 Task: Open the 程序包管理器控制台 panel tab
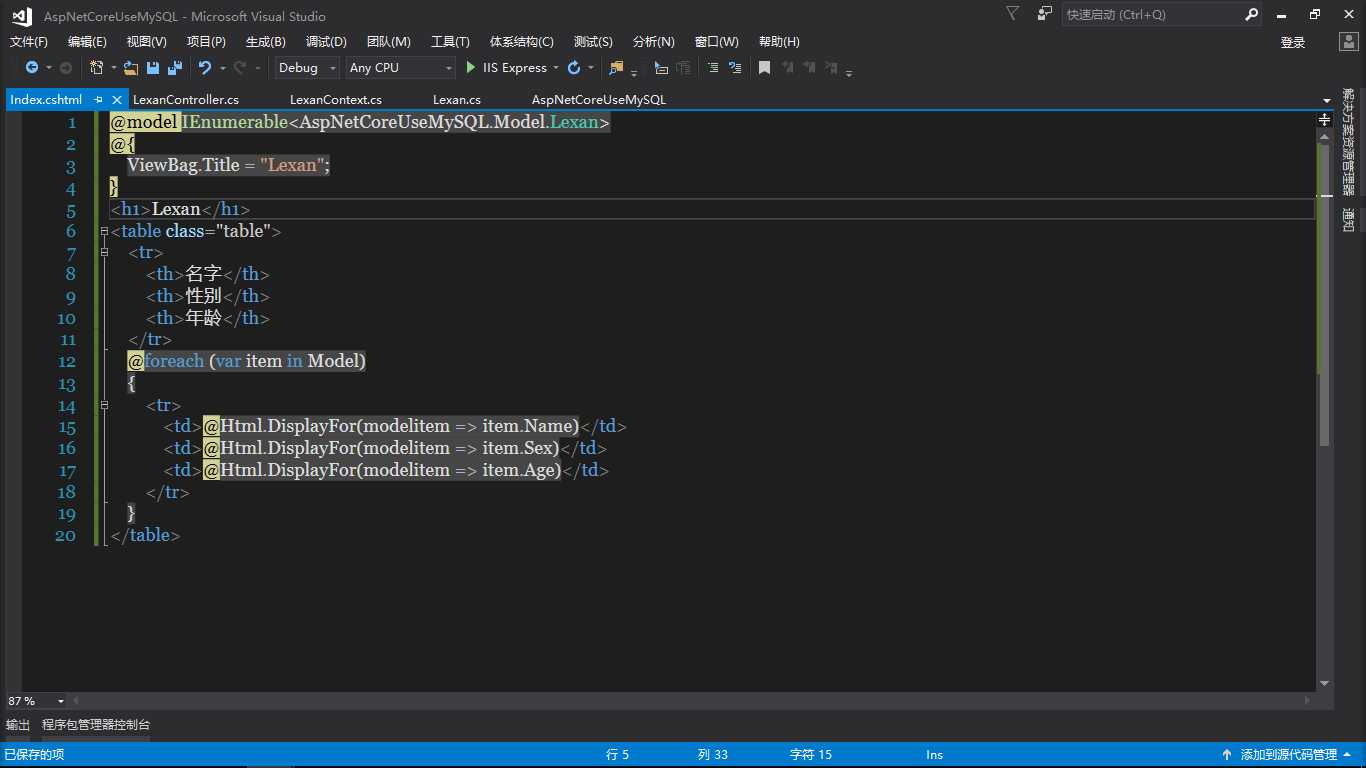[x=96, y=724]
